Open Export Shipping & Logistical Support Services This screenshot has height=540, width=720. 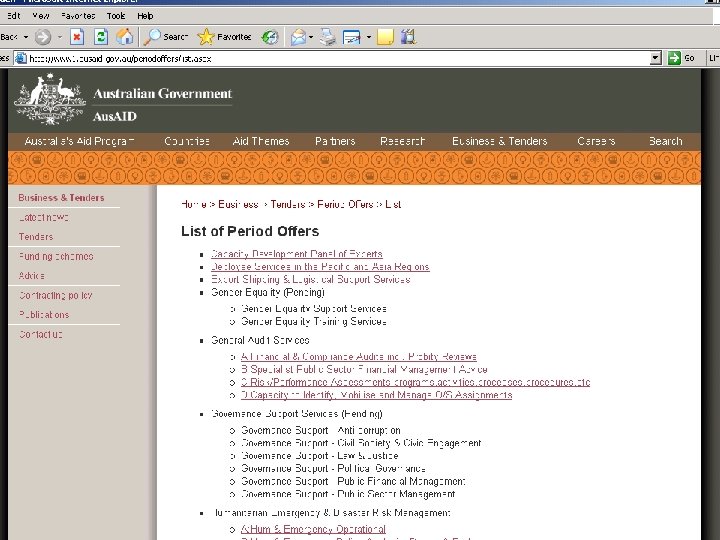point(310,280)
